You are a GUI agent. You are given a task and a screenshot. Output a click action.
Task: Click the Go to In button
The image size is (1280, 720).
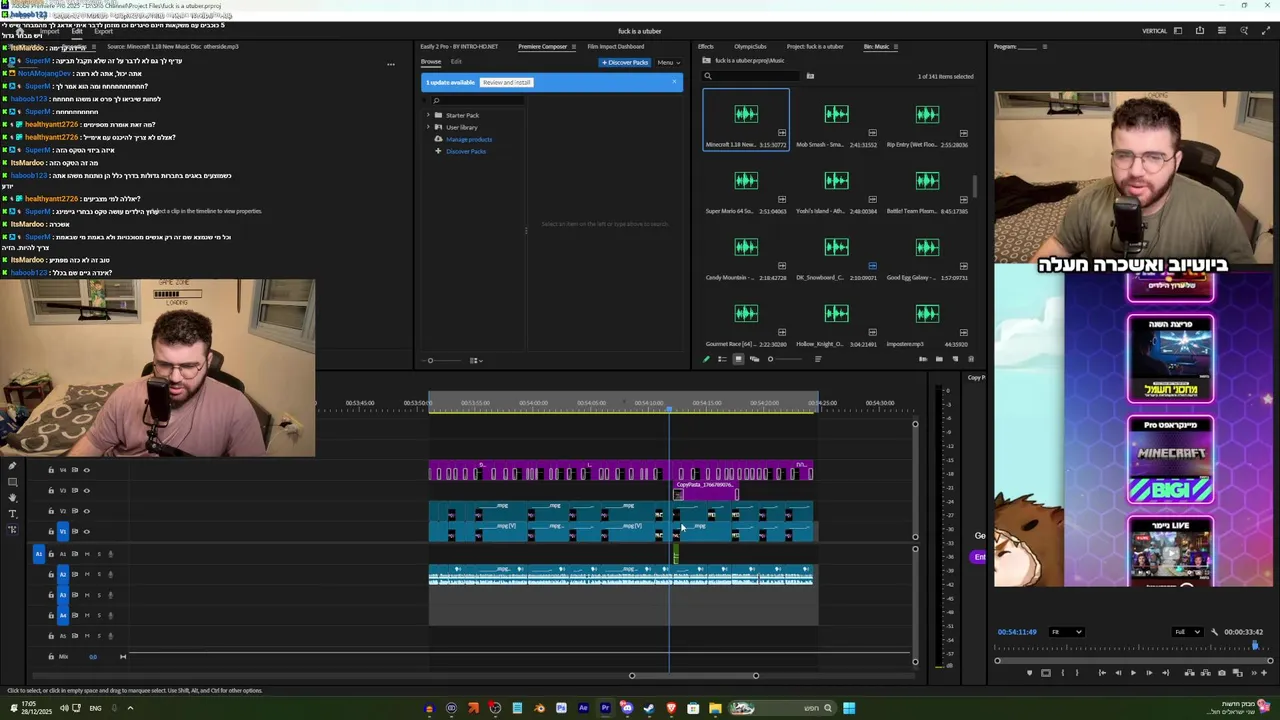click(1102, 673)
